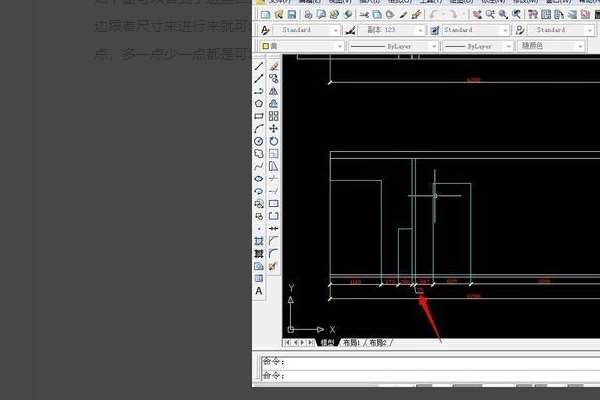Select the Circle tool
Viewport: 600px width, 400px height.
[x=259, y=141]
